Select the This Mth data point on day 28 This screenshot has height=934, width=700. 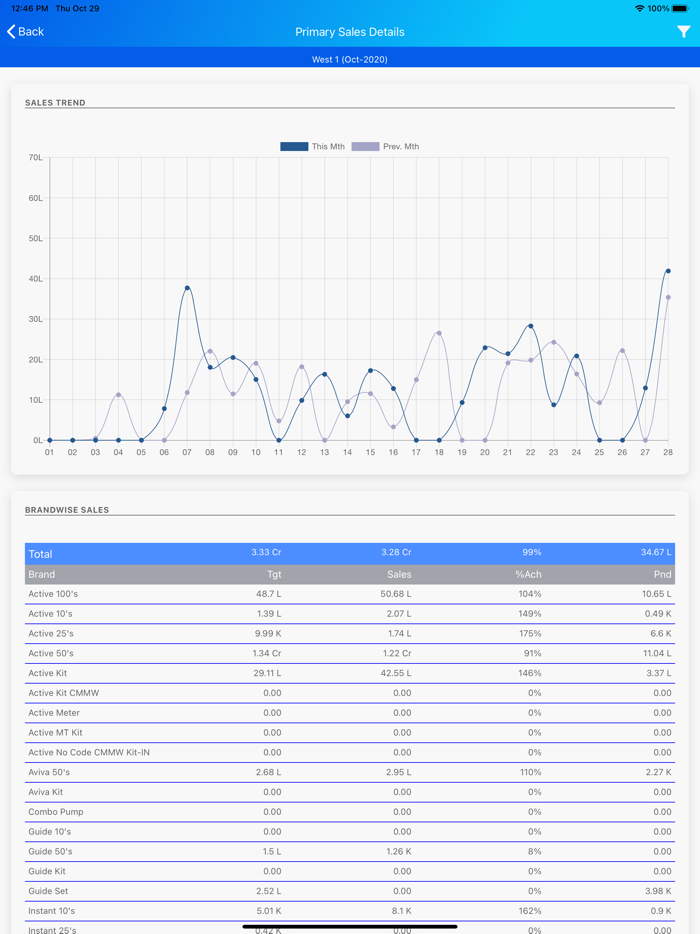coord(668,271)
